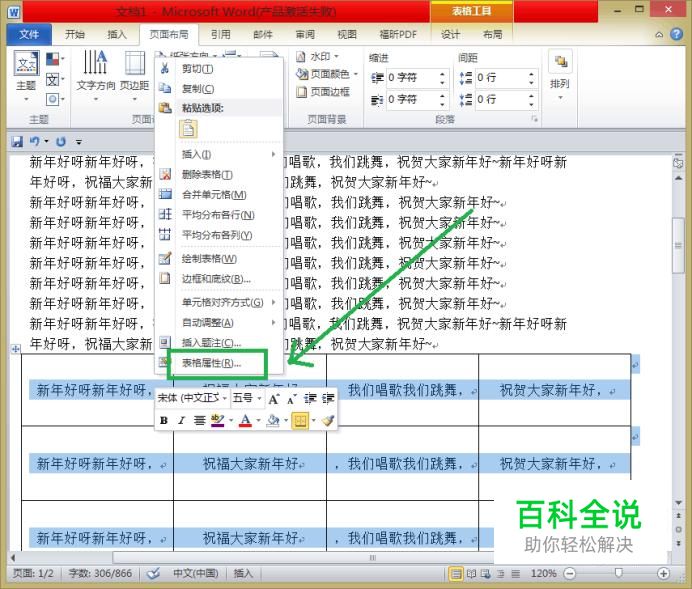
Task: Increase spacing before with up arrow
Action: (531, 74)
